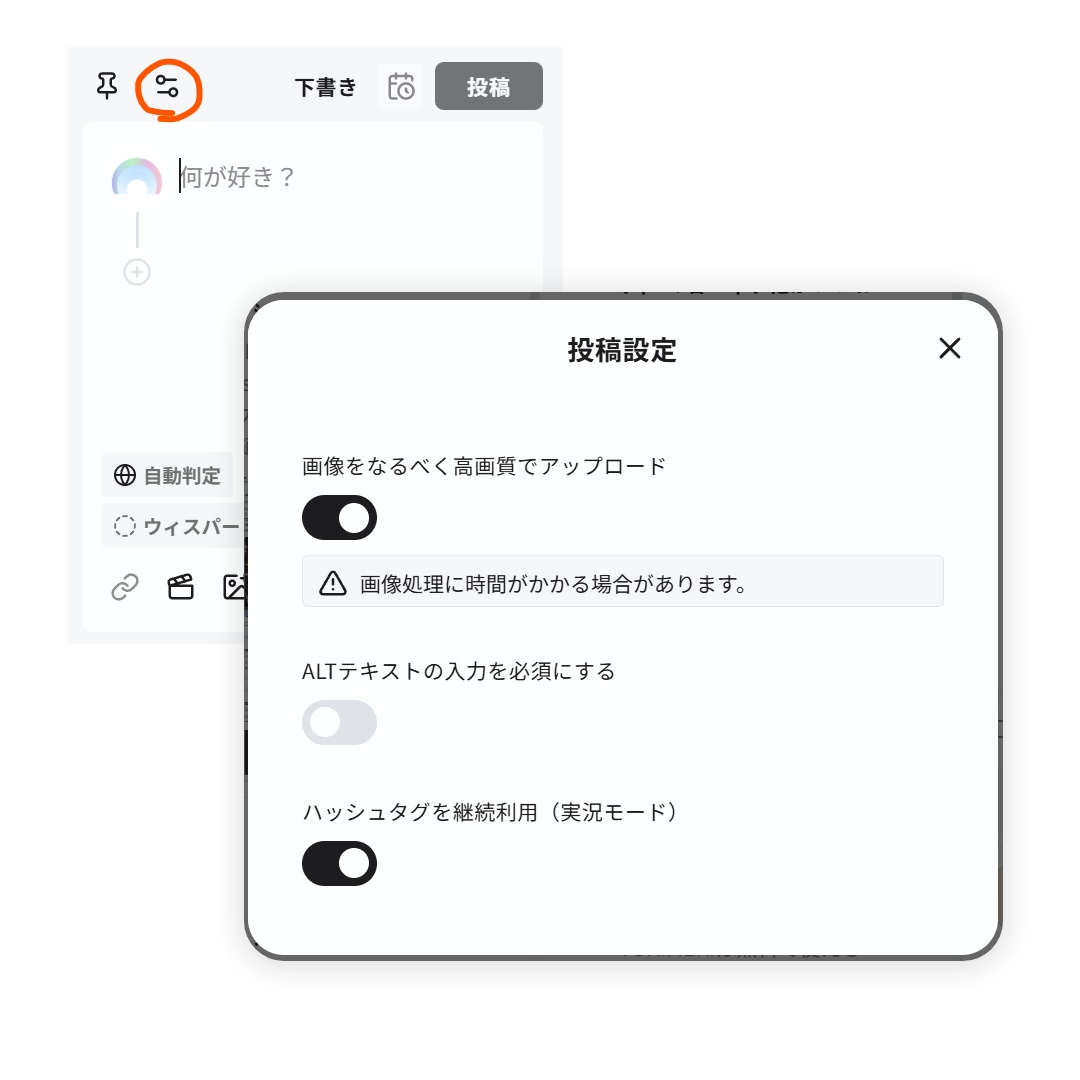Open the 自動判定 language selector

(167, 475)
